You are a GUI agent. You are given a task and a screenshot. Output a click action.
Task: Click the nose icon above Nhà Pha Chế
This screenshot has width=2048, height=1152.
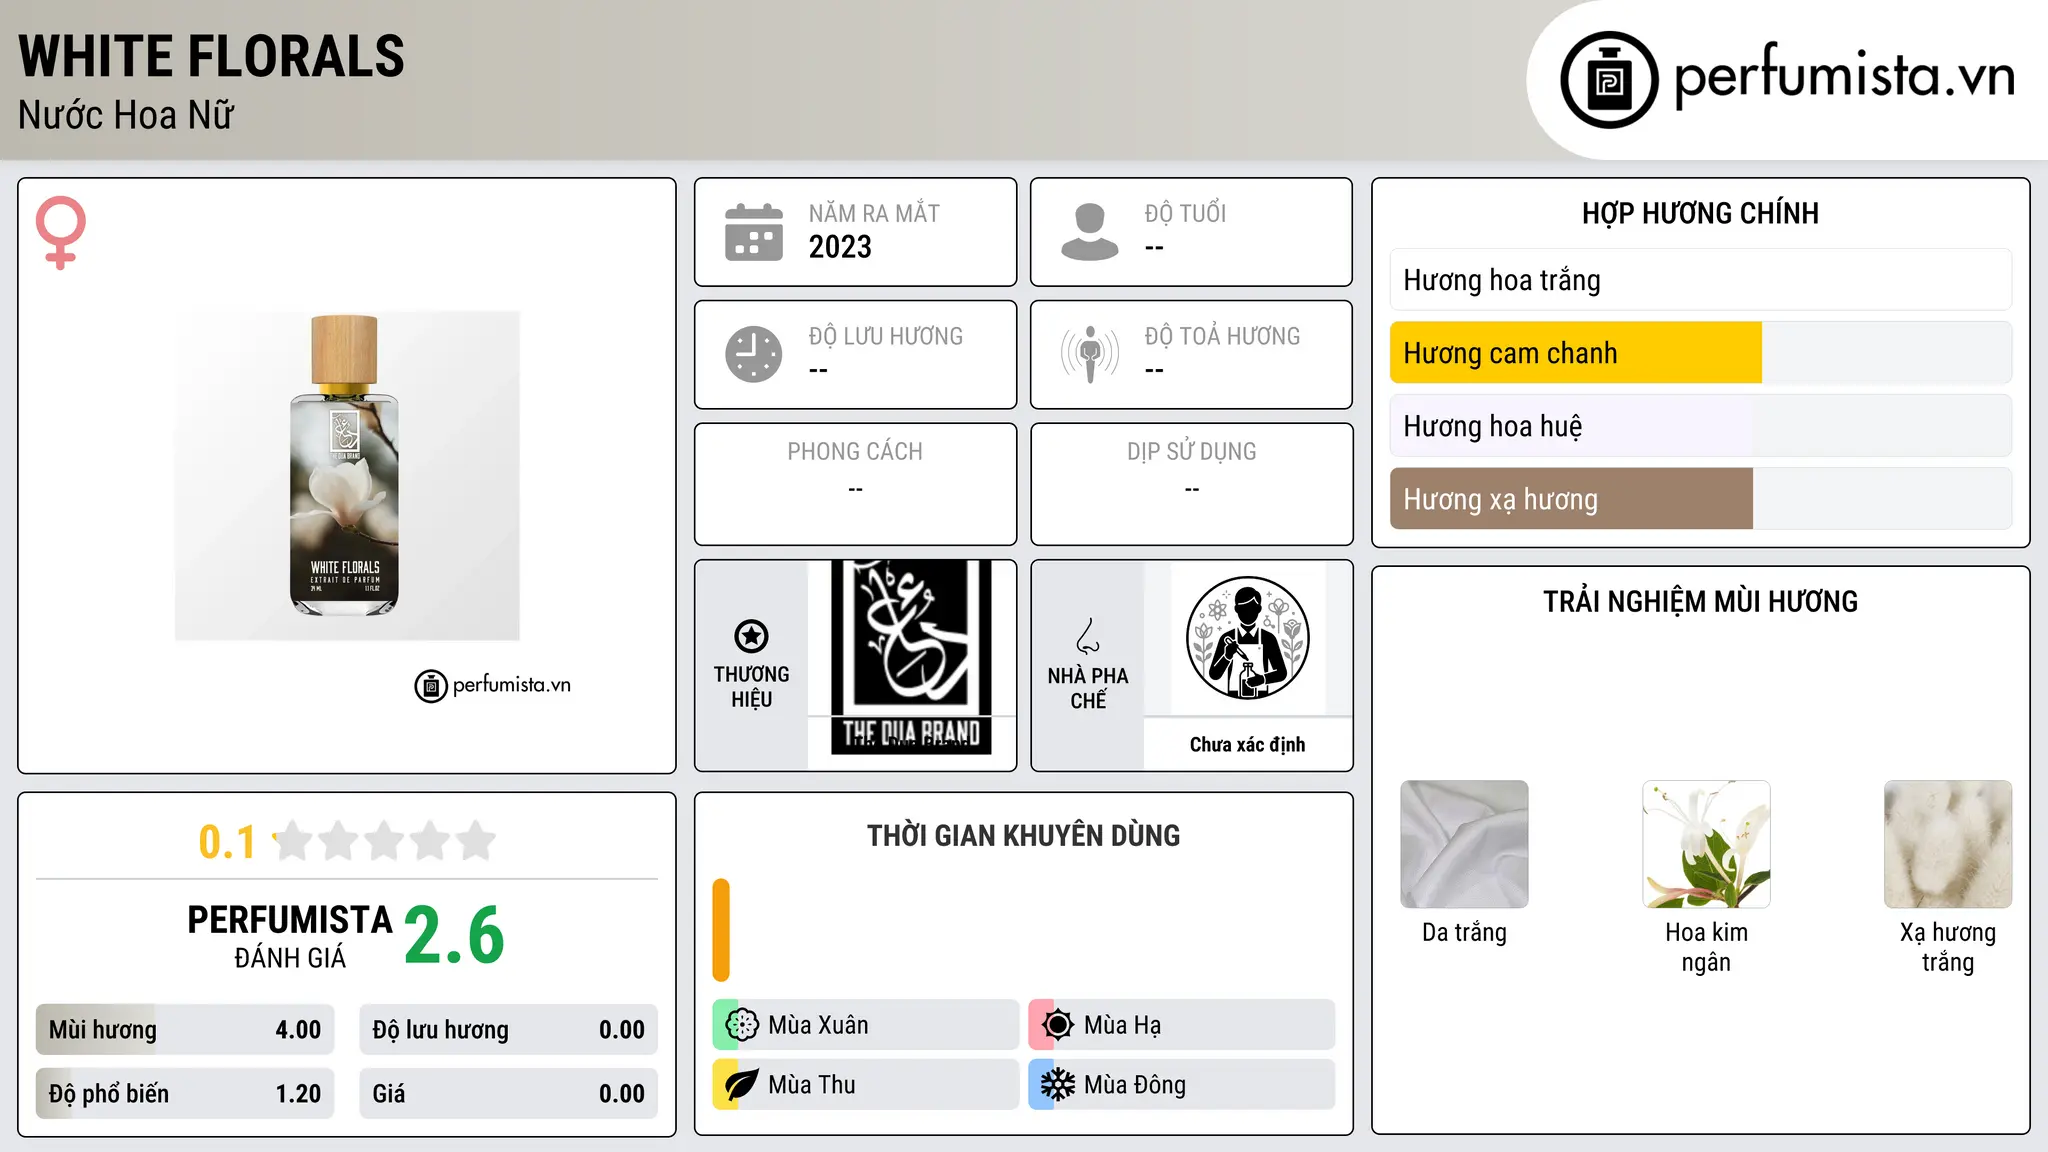point(1088,636)
